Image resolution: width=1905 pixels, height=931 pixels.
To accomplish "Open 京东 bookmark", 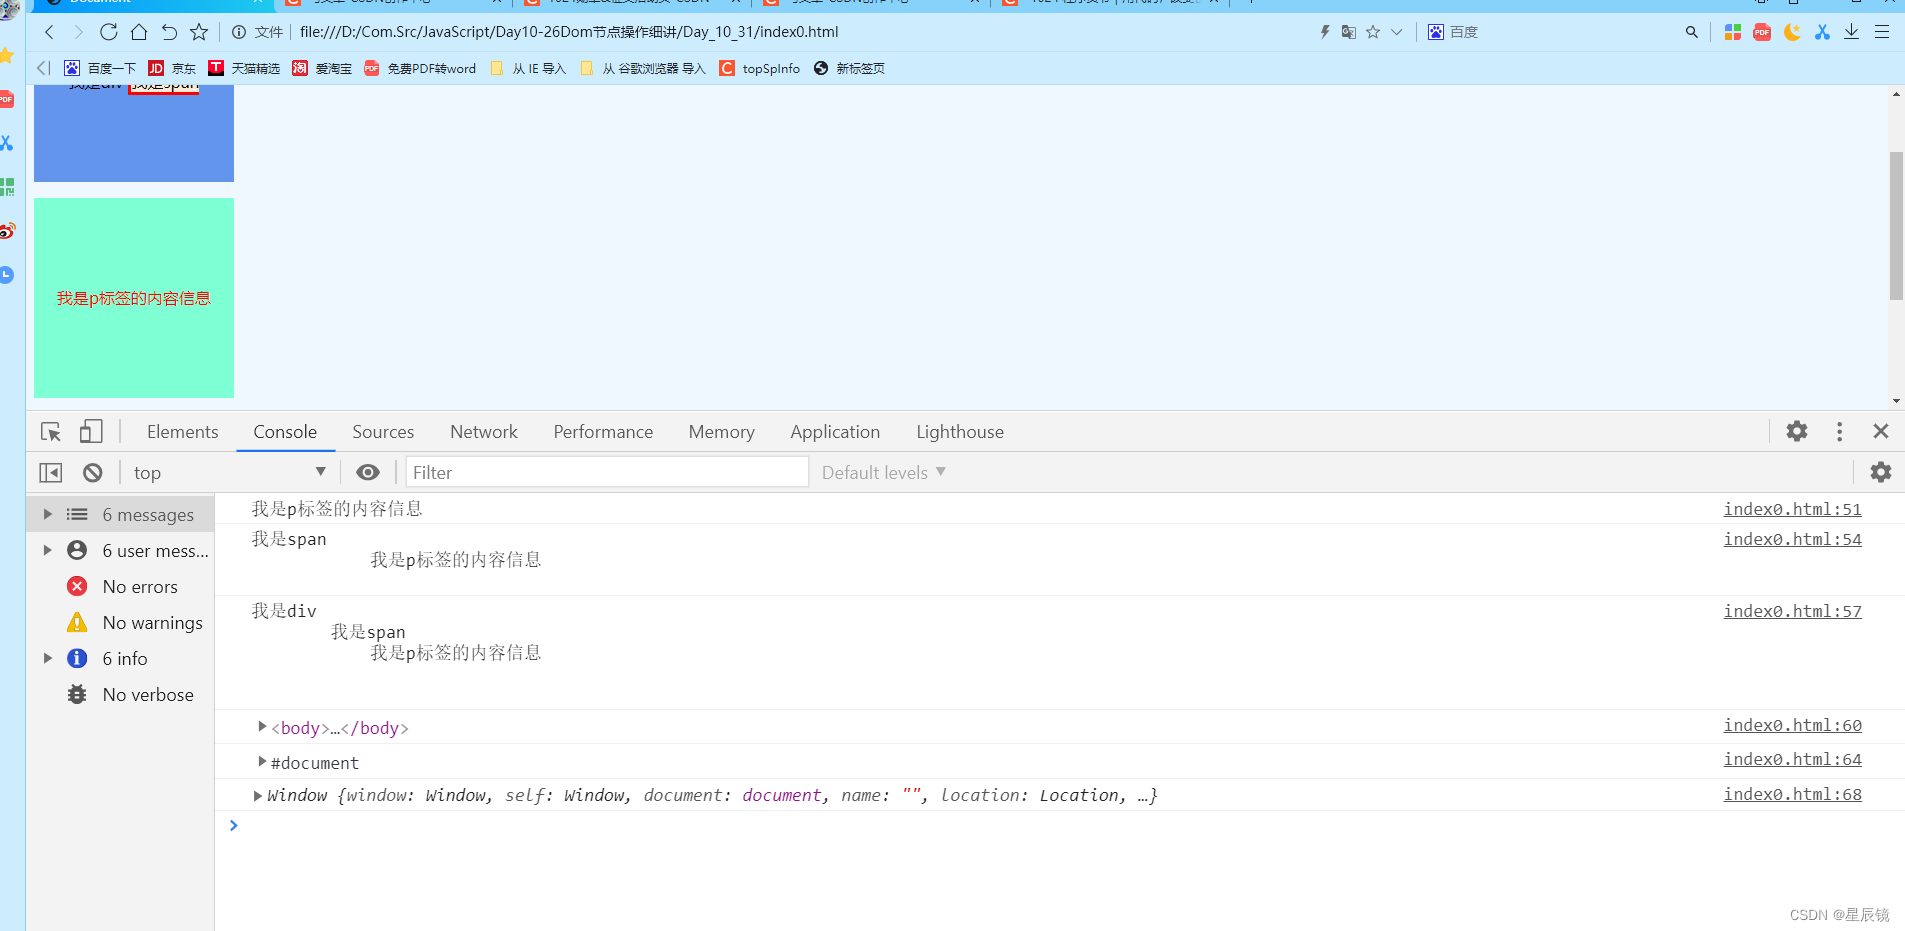I will coord(172,68).
